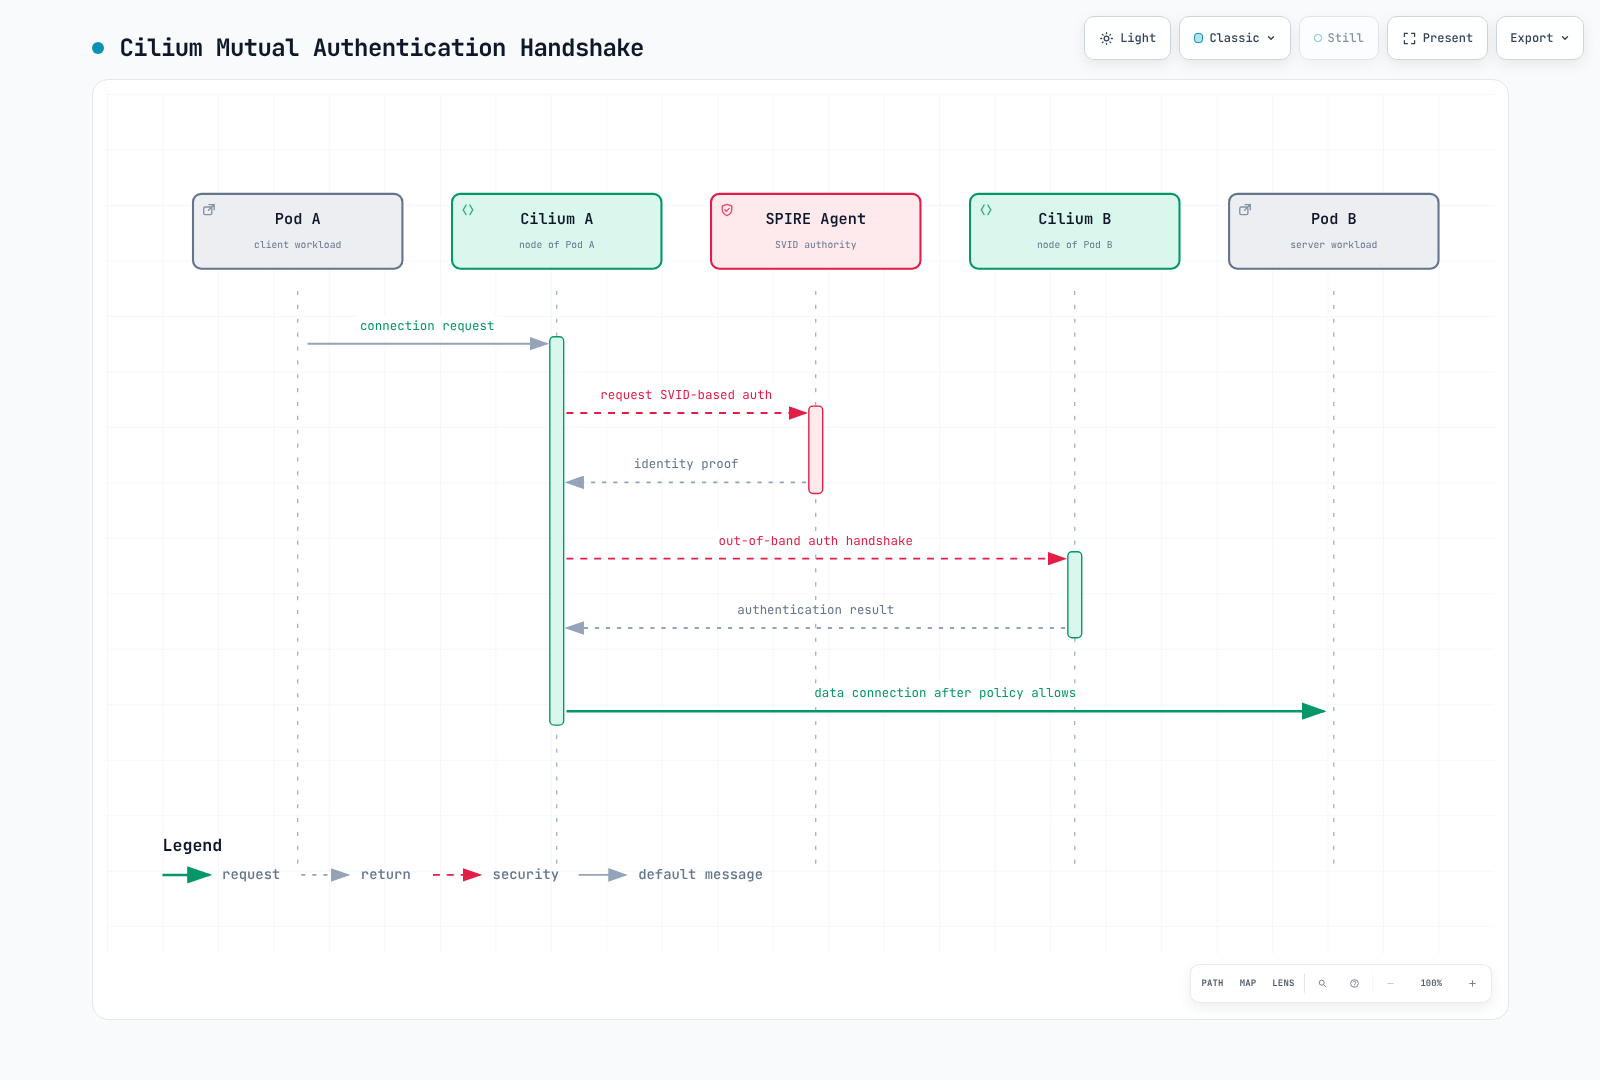Select the SPIRE Agent participant box
This screenshot has height=1080, width=1600.
816,231
